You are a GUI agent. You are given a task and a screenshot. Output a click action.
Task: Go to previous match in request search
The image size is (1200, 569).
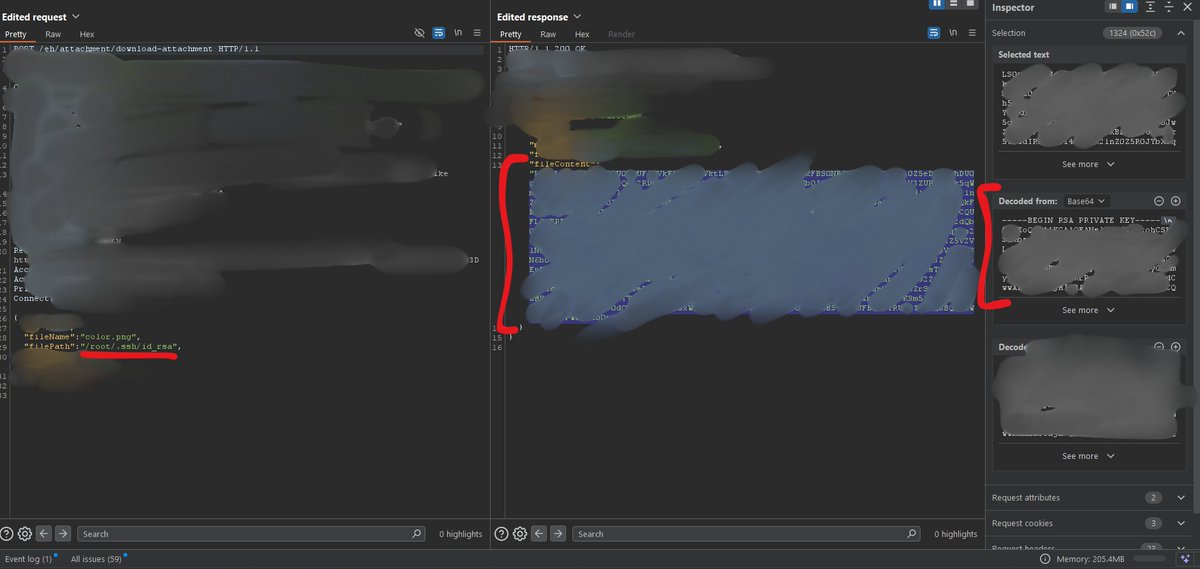(x=44, y=534)
